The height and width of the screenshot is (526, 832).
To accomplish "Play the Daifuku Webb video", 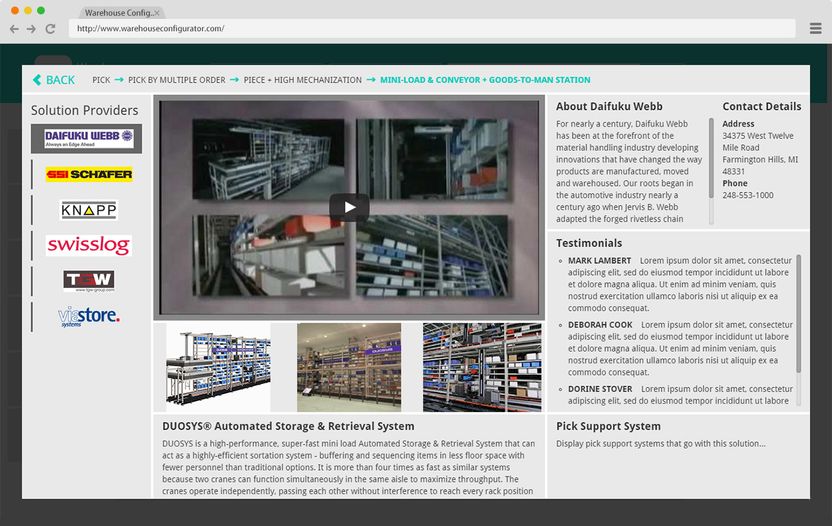I will pyautogui.click(x=349, y=207).
